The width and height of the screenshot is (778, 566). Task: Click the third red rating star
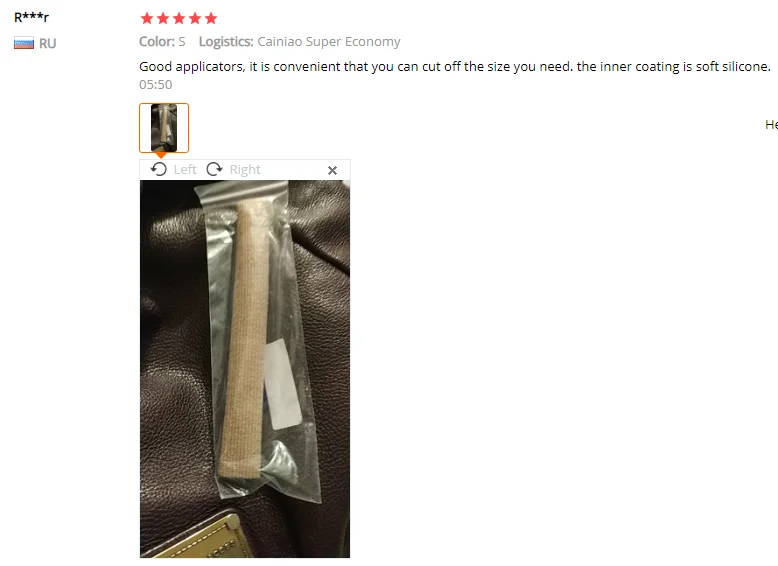[x=179, y=18]
